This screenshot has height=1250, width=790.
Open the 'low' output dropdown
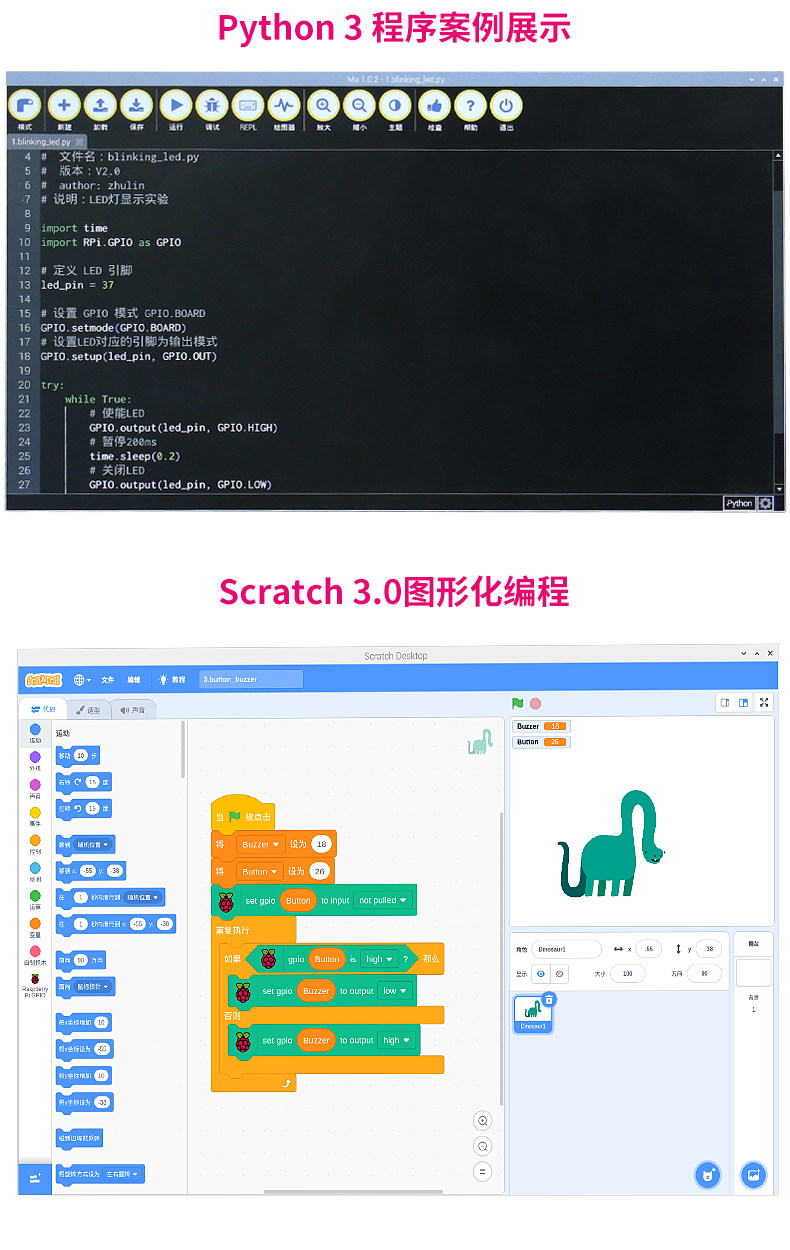(x=394, y=991)
